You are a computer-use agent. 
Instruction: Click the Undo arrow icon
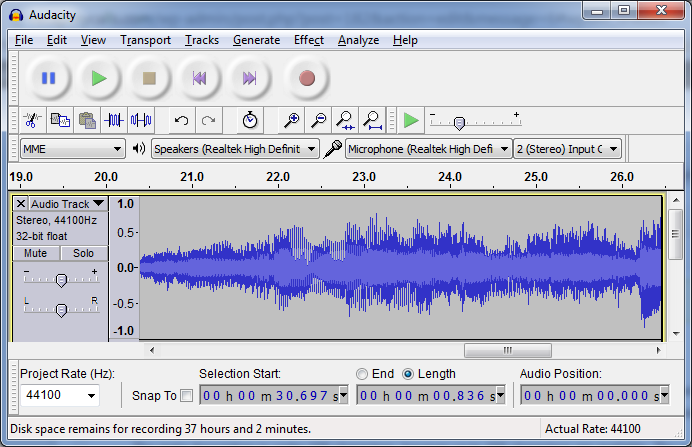(181, 120)
